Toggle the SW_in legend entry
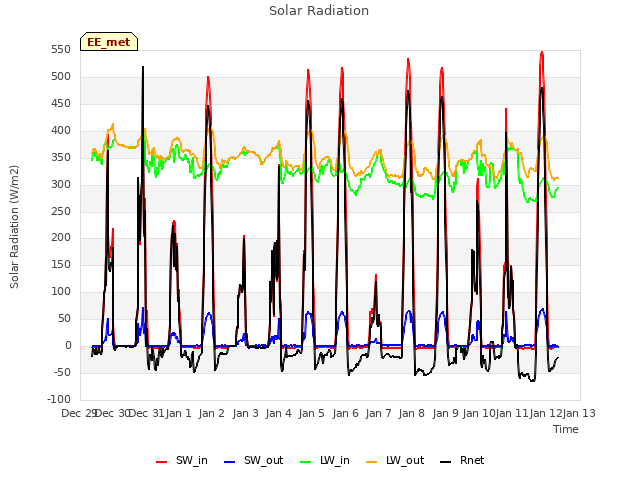Screen dimensions: 640x480 [x=182, y=460]
